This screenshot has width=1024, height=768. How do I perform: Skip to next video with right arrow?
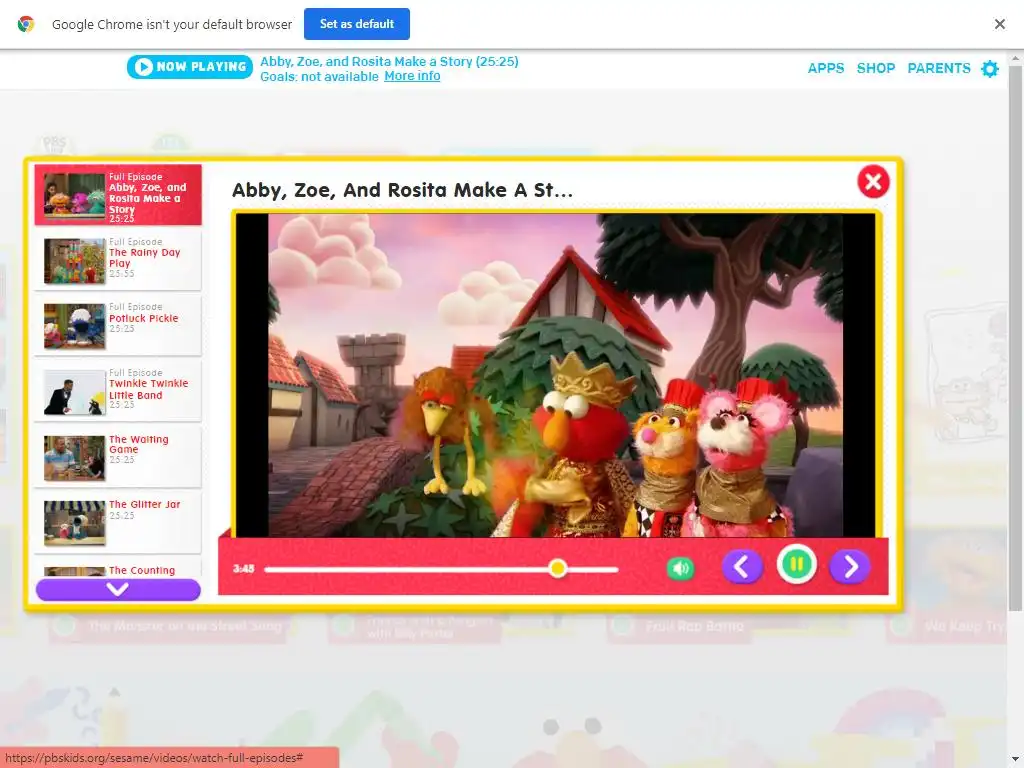850,566
